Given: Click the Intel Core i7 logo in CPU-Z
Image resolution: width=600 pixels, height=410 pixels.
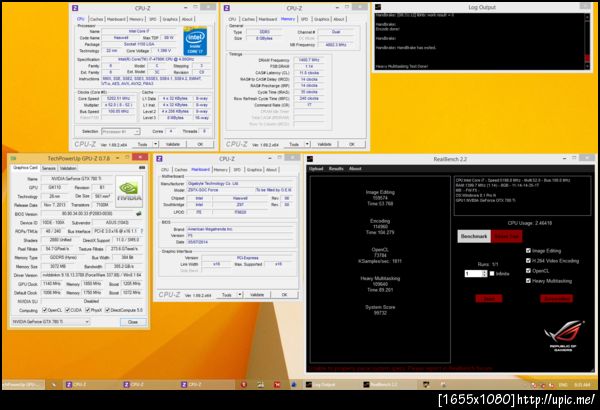Looking at the screenshot, I should pyautogui.click(x=195, y=41).
